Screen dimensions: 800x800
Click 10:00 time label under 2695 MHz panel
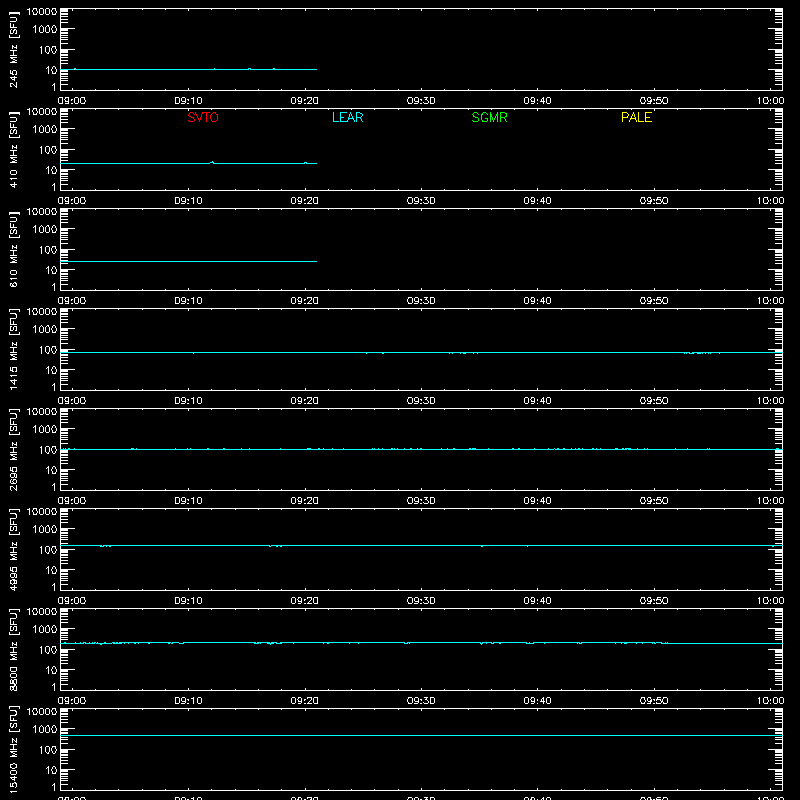[x=770, y=501]
